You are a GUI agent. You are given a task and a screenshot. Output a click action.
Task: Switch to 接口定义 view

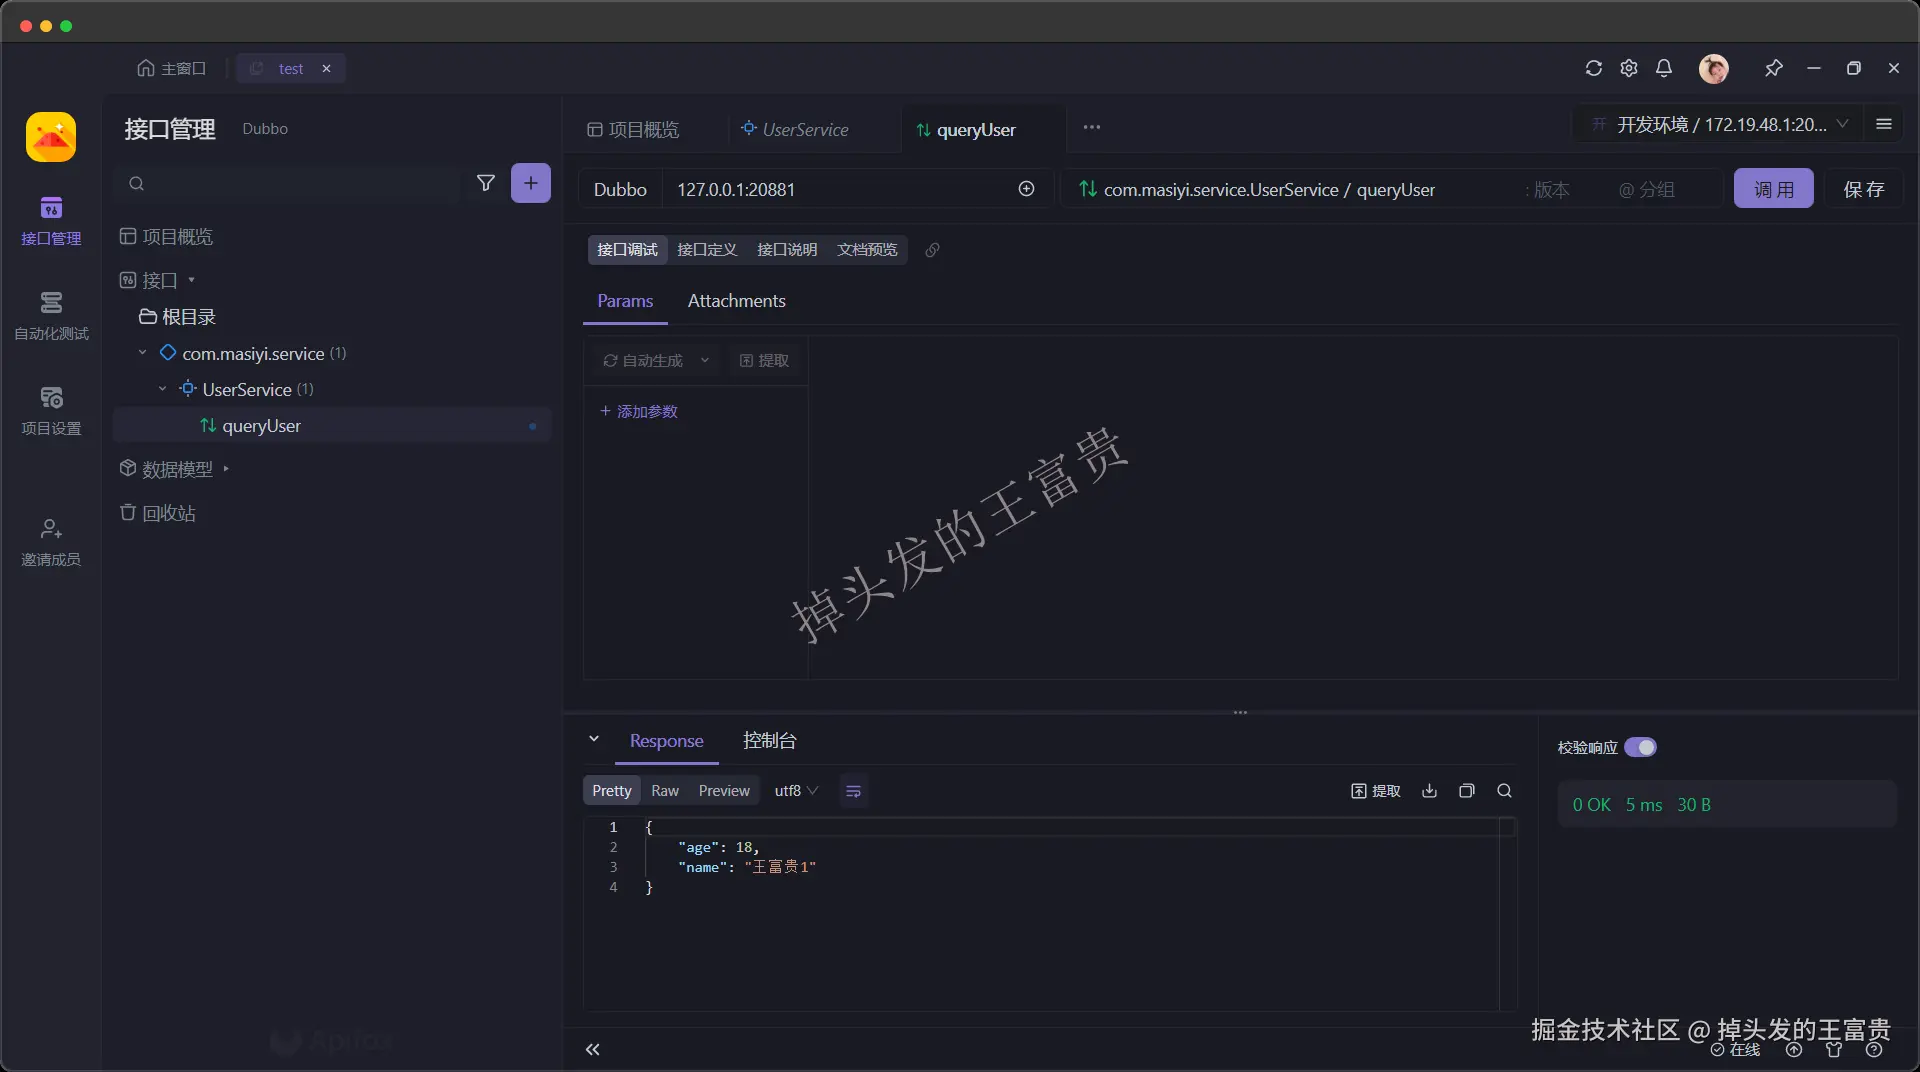707,250
